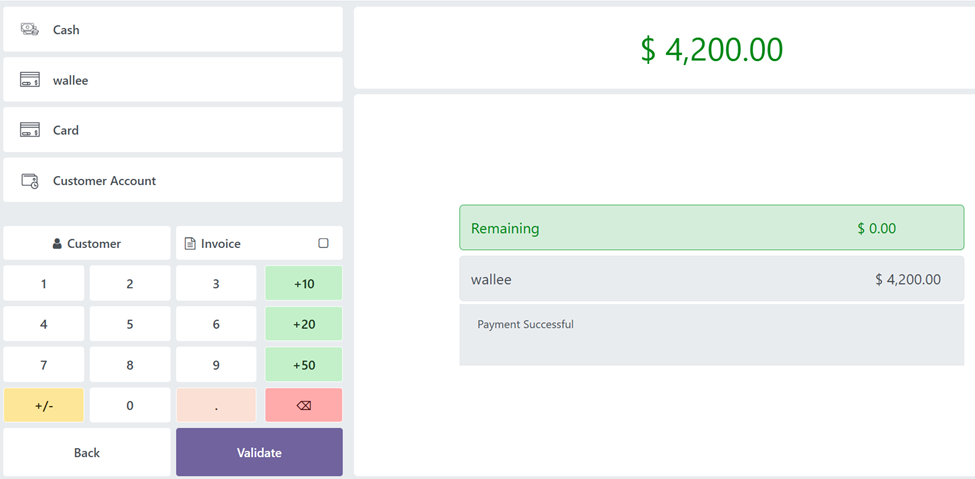Select the wallee payment line of $4,200.00
The height and width of the screenshot is (479, 975).
pos(711,280)
